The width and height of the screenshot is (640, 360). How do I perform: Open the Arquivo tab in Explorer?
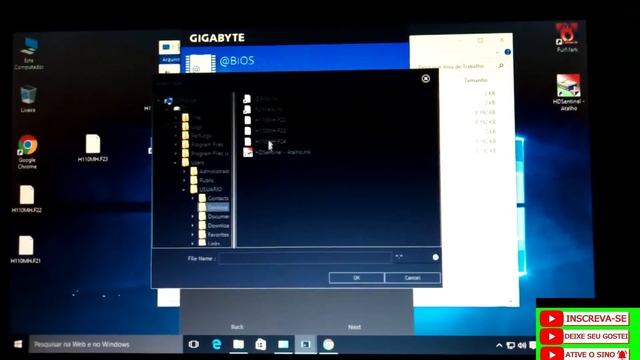click(x=170, y=59)
